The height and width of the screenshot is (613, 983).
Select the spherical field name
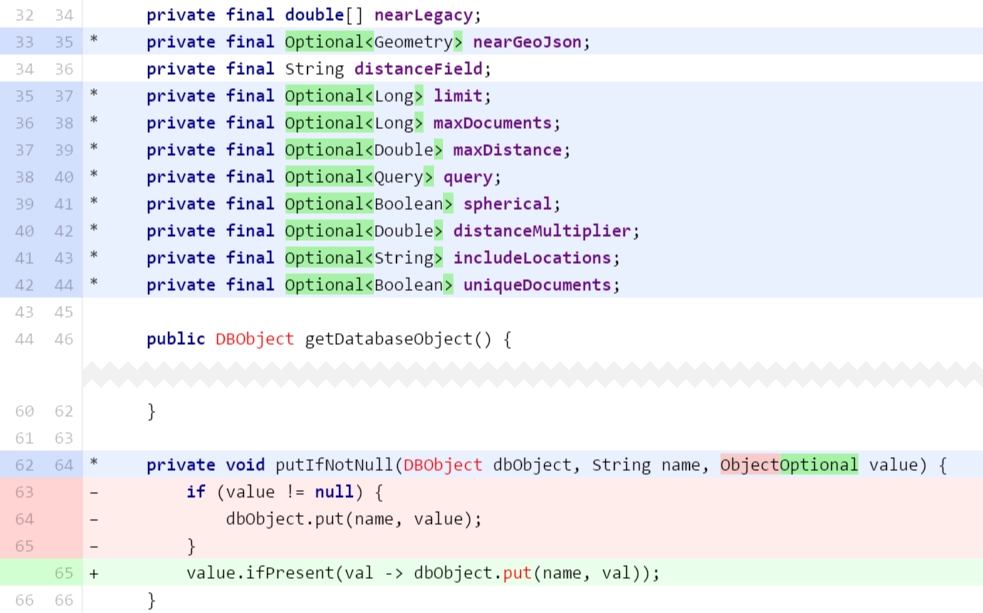pos(507,204)
